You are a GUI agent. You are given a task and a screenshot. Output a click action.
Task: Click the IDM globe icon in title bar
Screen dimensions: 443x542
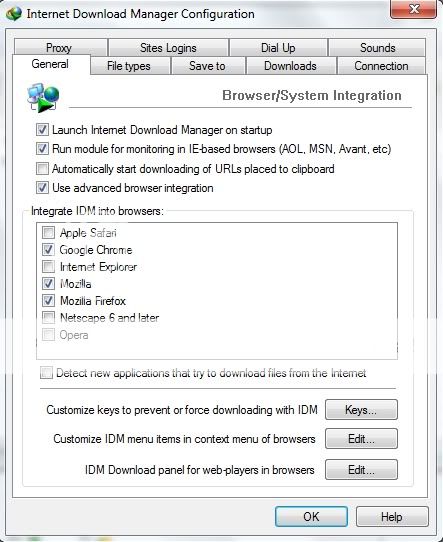tap(14, 13)
